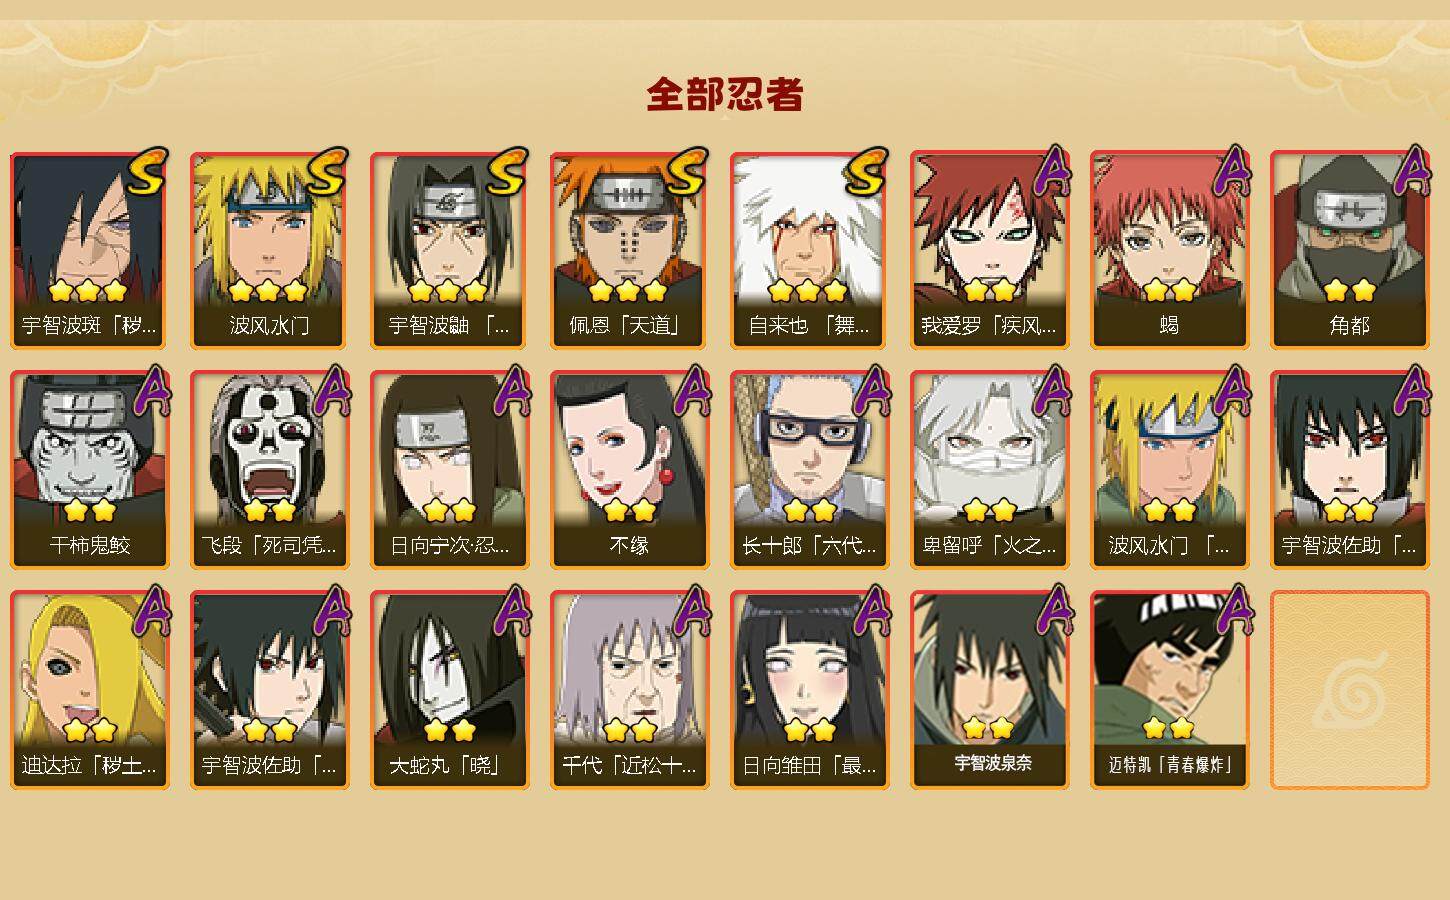
Task: Click the 全部忍者 heading
Action: (725, 95)
